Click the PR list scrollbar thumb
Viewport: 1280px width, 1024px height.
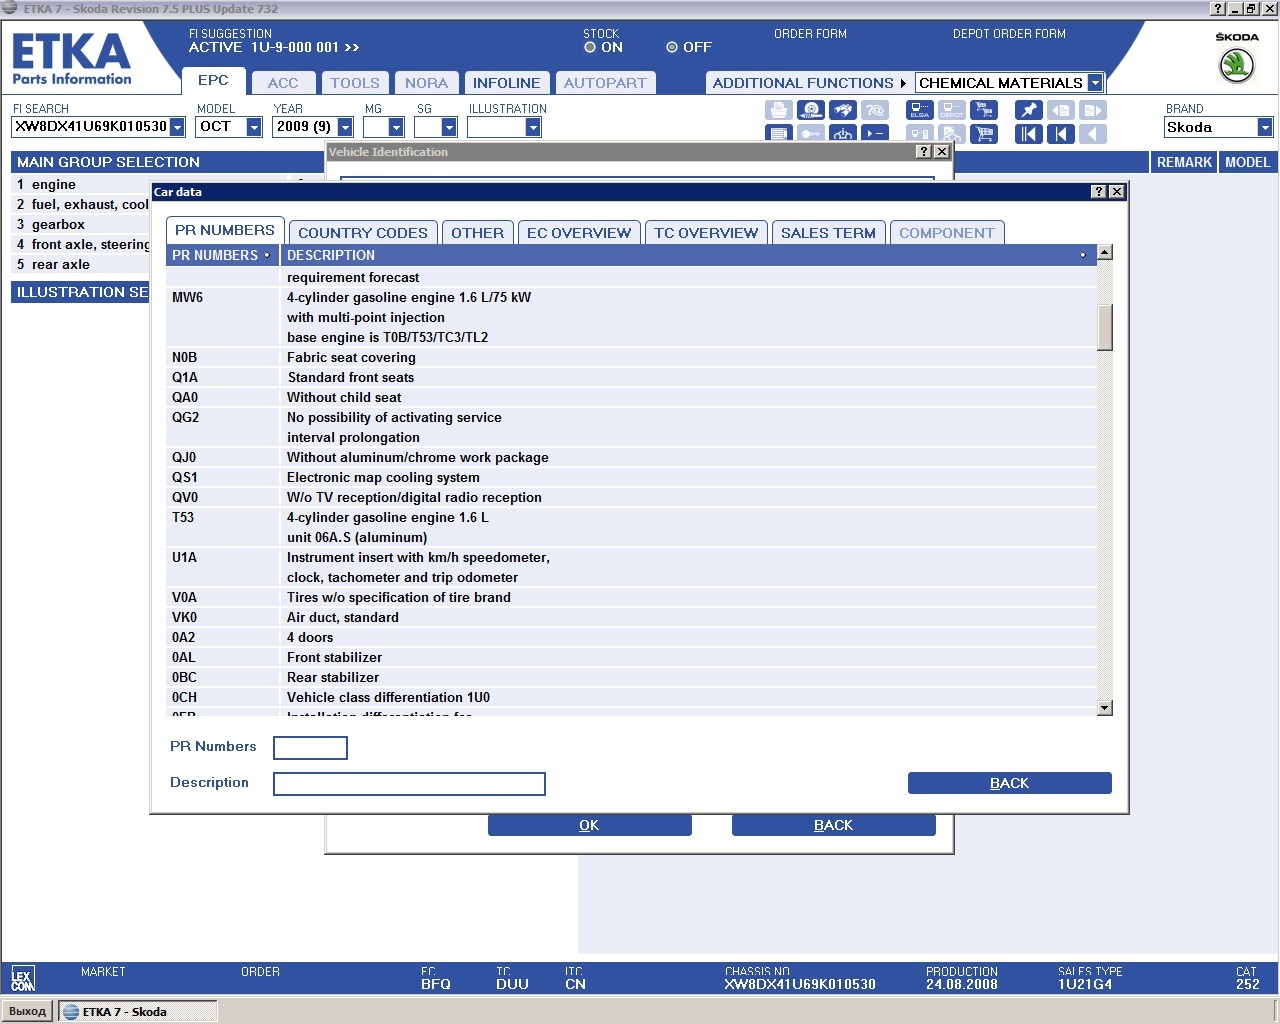1104,327
